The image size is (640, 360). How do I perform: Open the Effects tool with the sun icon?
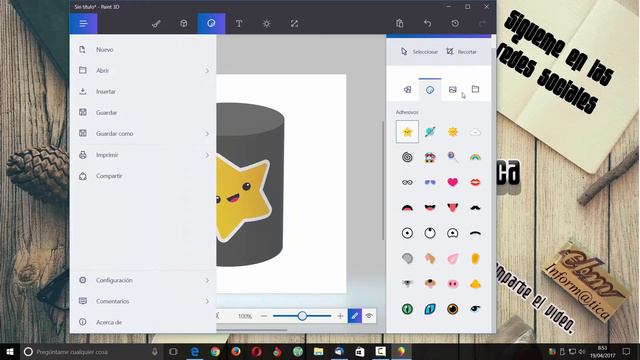click(267, 24)
